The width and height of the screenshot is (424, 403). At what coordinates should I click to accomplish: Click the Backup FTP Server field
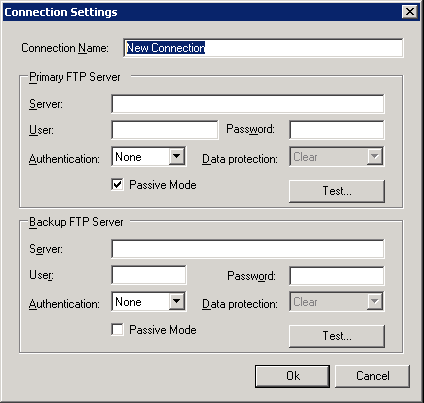click(248, 249)
